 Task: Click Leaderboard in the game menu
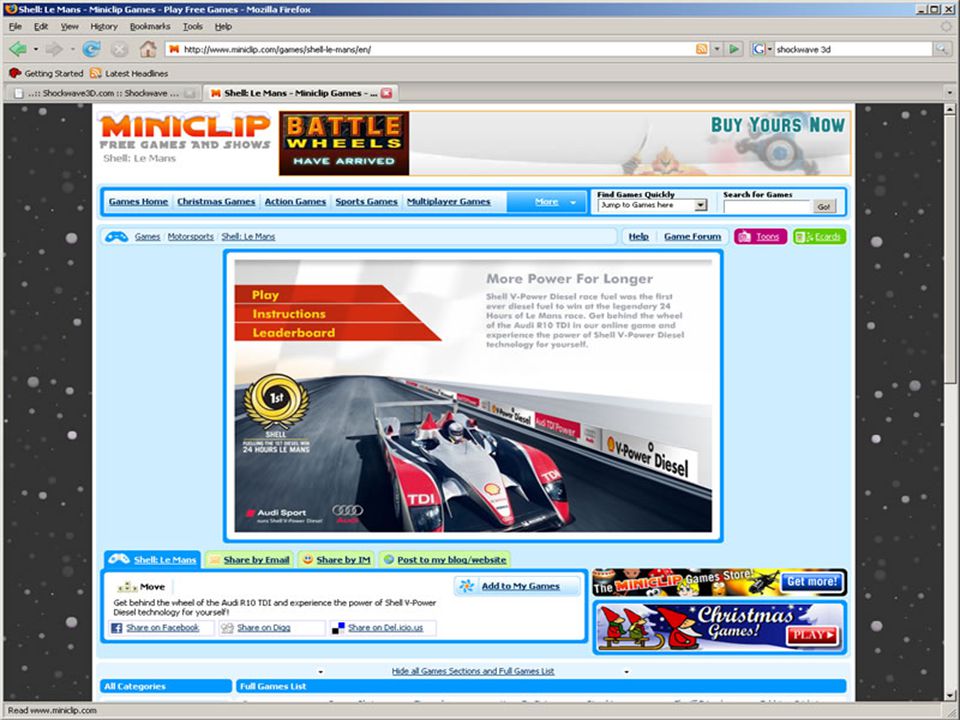click(x=294, y=333)
